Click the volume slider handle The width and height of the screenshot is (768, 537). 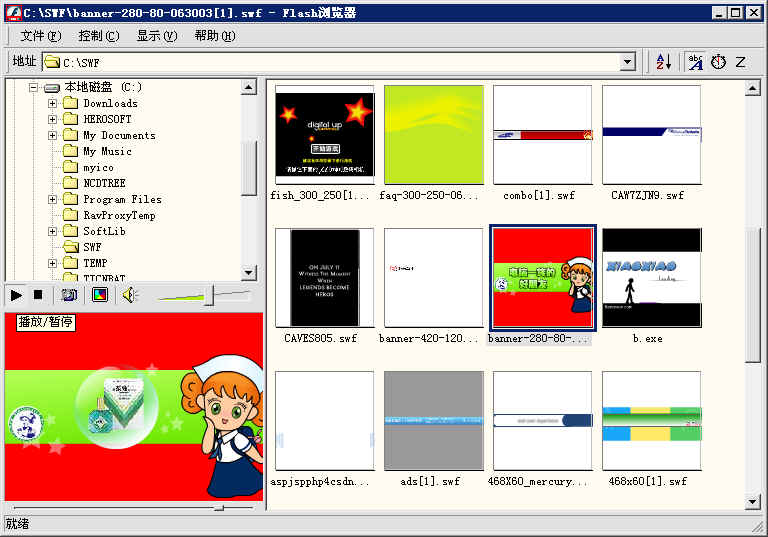click(209, 295)
